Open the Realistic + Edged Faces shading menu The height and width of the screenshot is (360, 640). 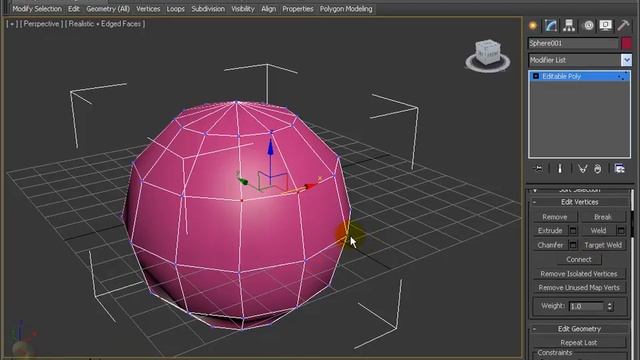pos(105,24)
